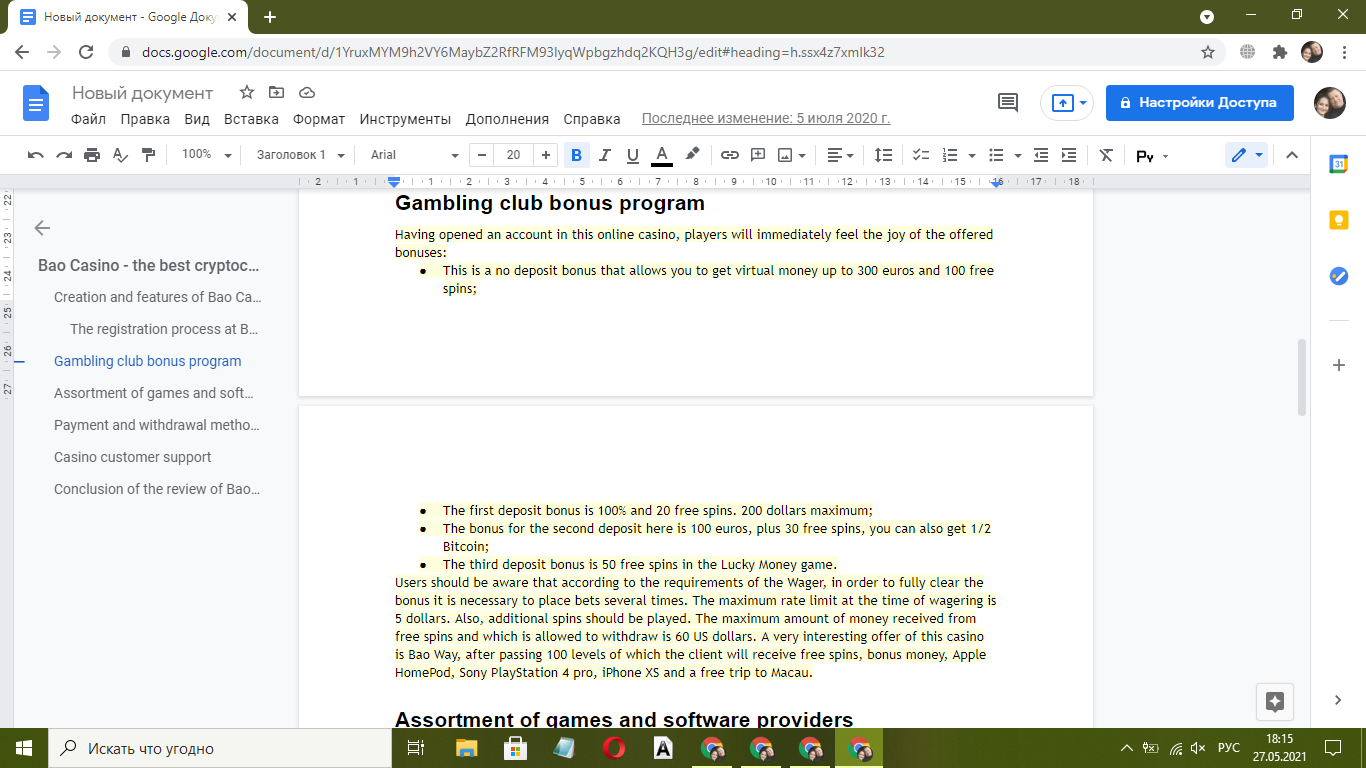Screen dimensions: 1366x768
Task: Open Последнее изменение revision history link
Action: click(766, 118)
